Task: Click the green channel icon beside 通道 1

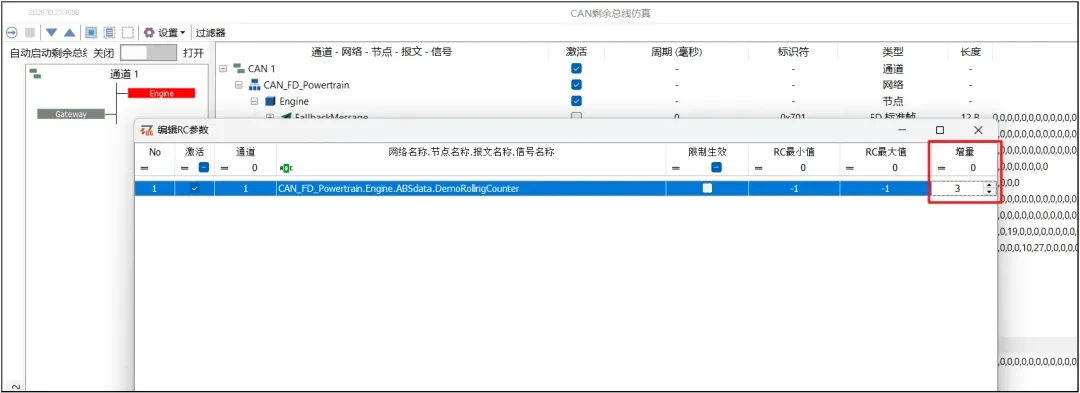Action: (35, 73)
